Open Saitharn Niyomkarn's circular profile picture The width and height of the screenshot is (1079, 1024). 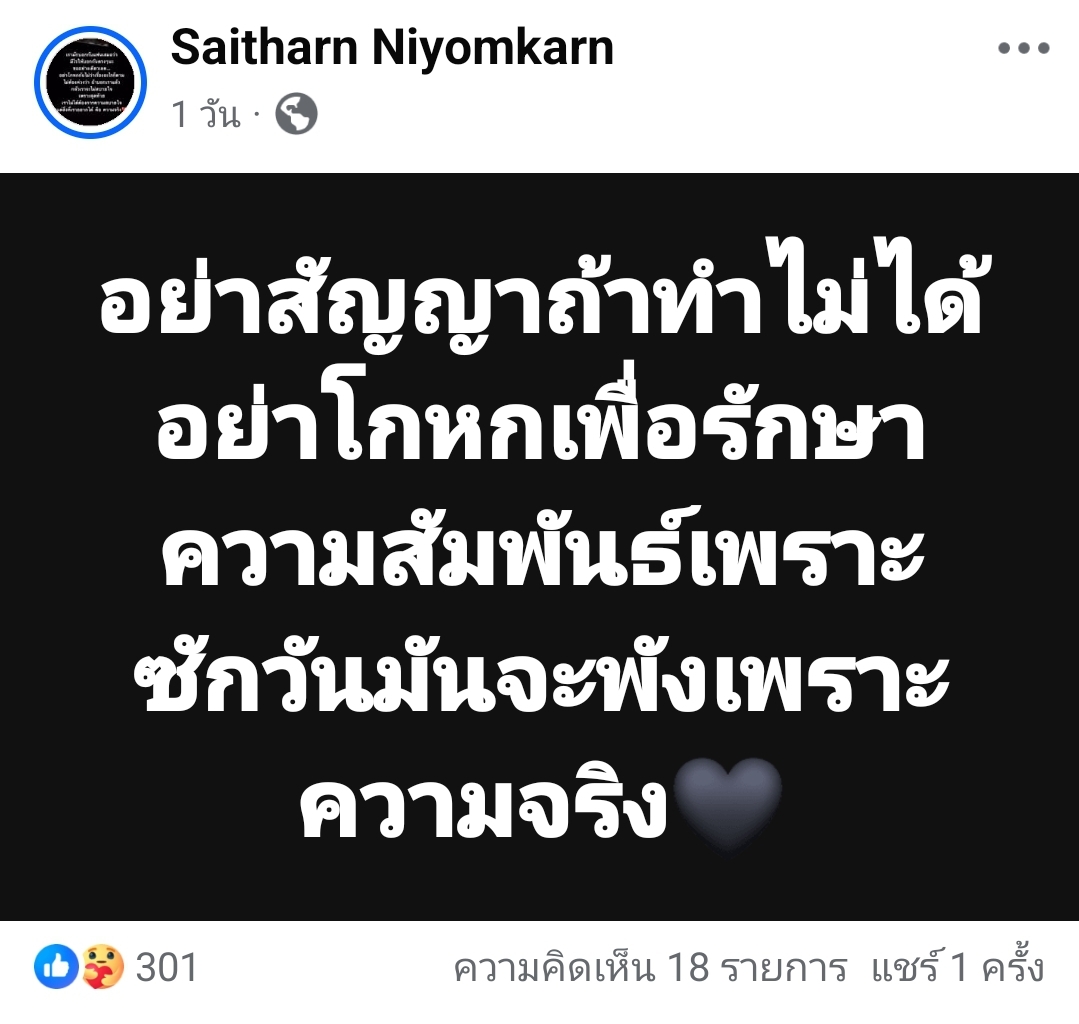[x=91, y=83]
